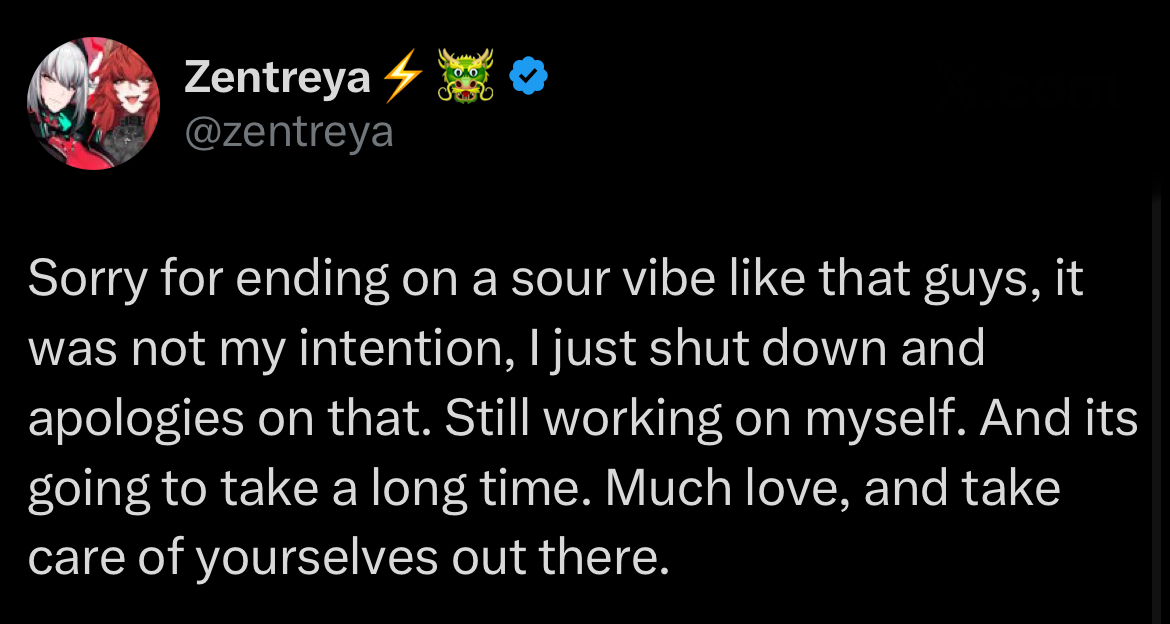Open the @zentreya handle link
Viewport: 1170px width, 624px height.
(289, 131)
